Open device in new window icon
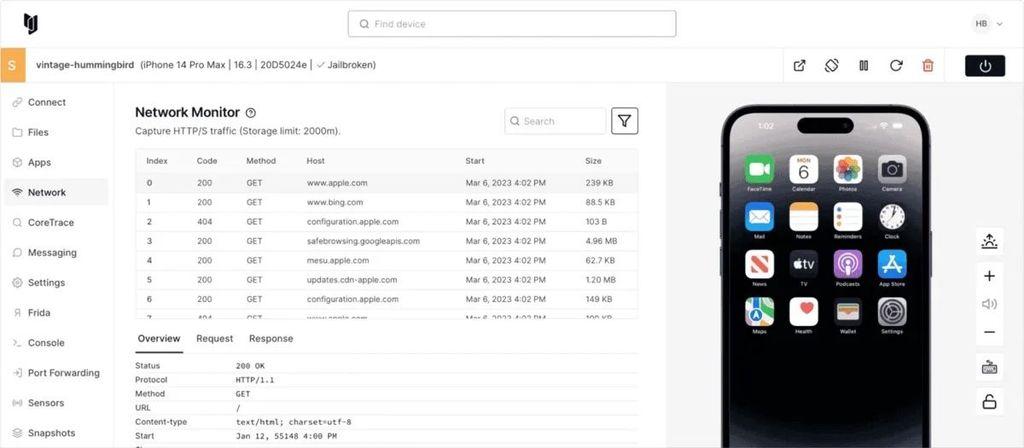Viewport: 1024px width, 448px height. [x=799, y=65]
